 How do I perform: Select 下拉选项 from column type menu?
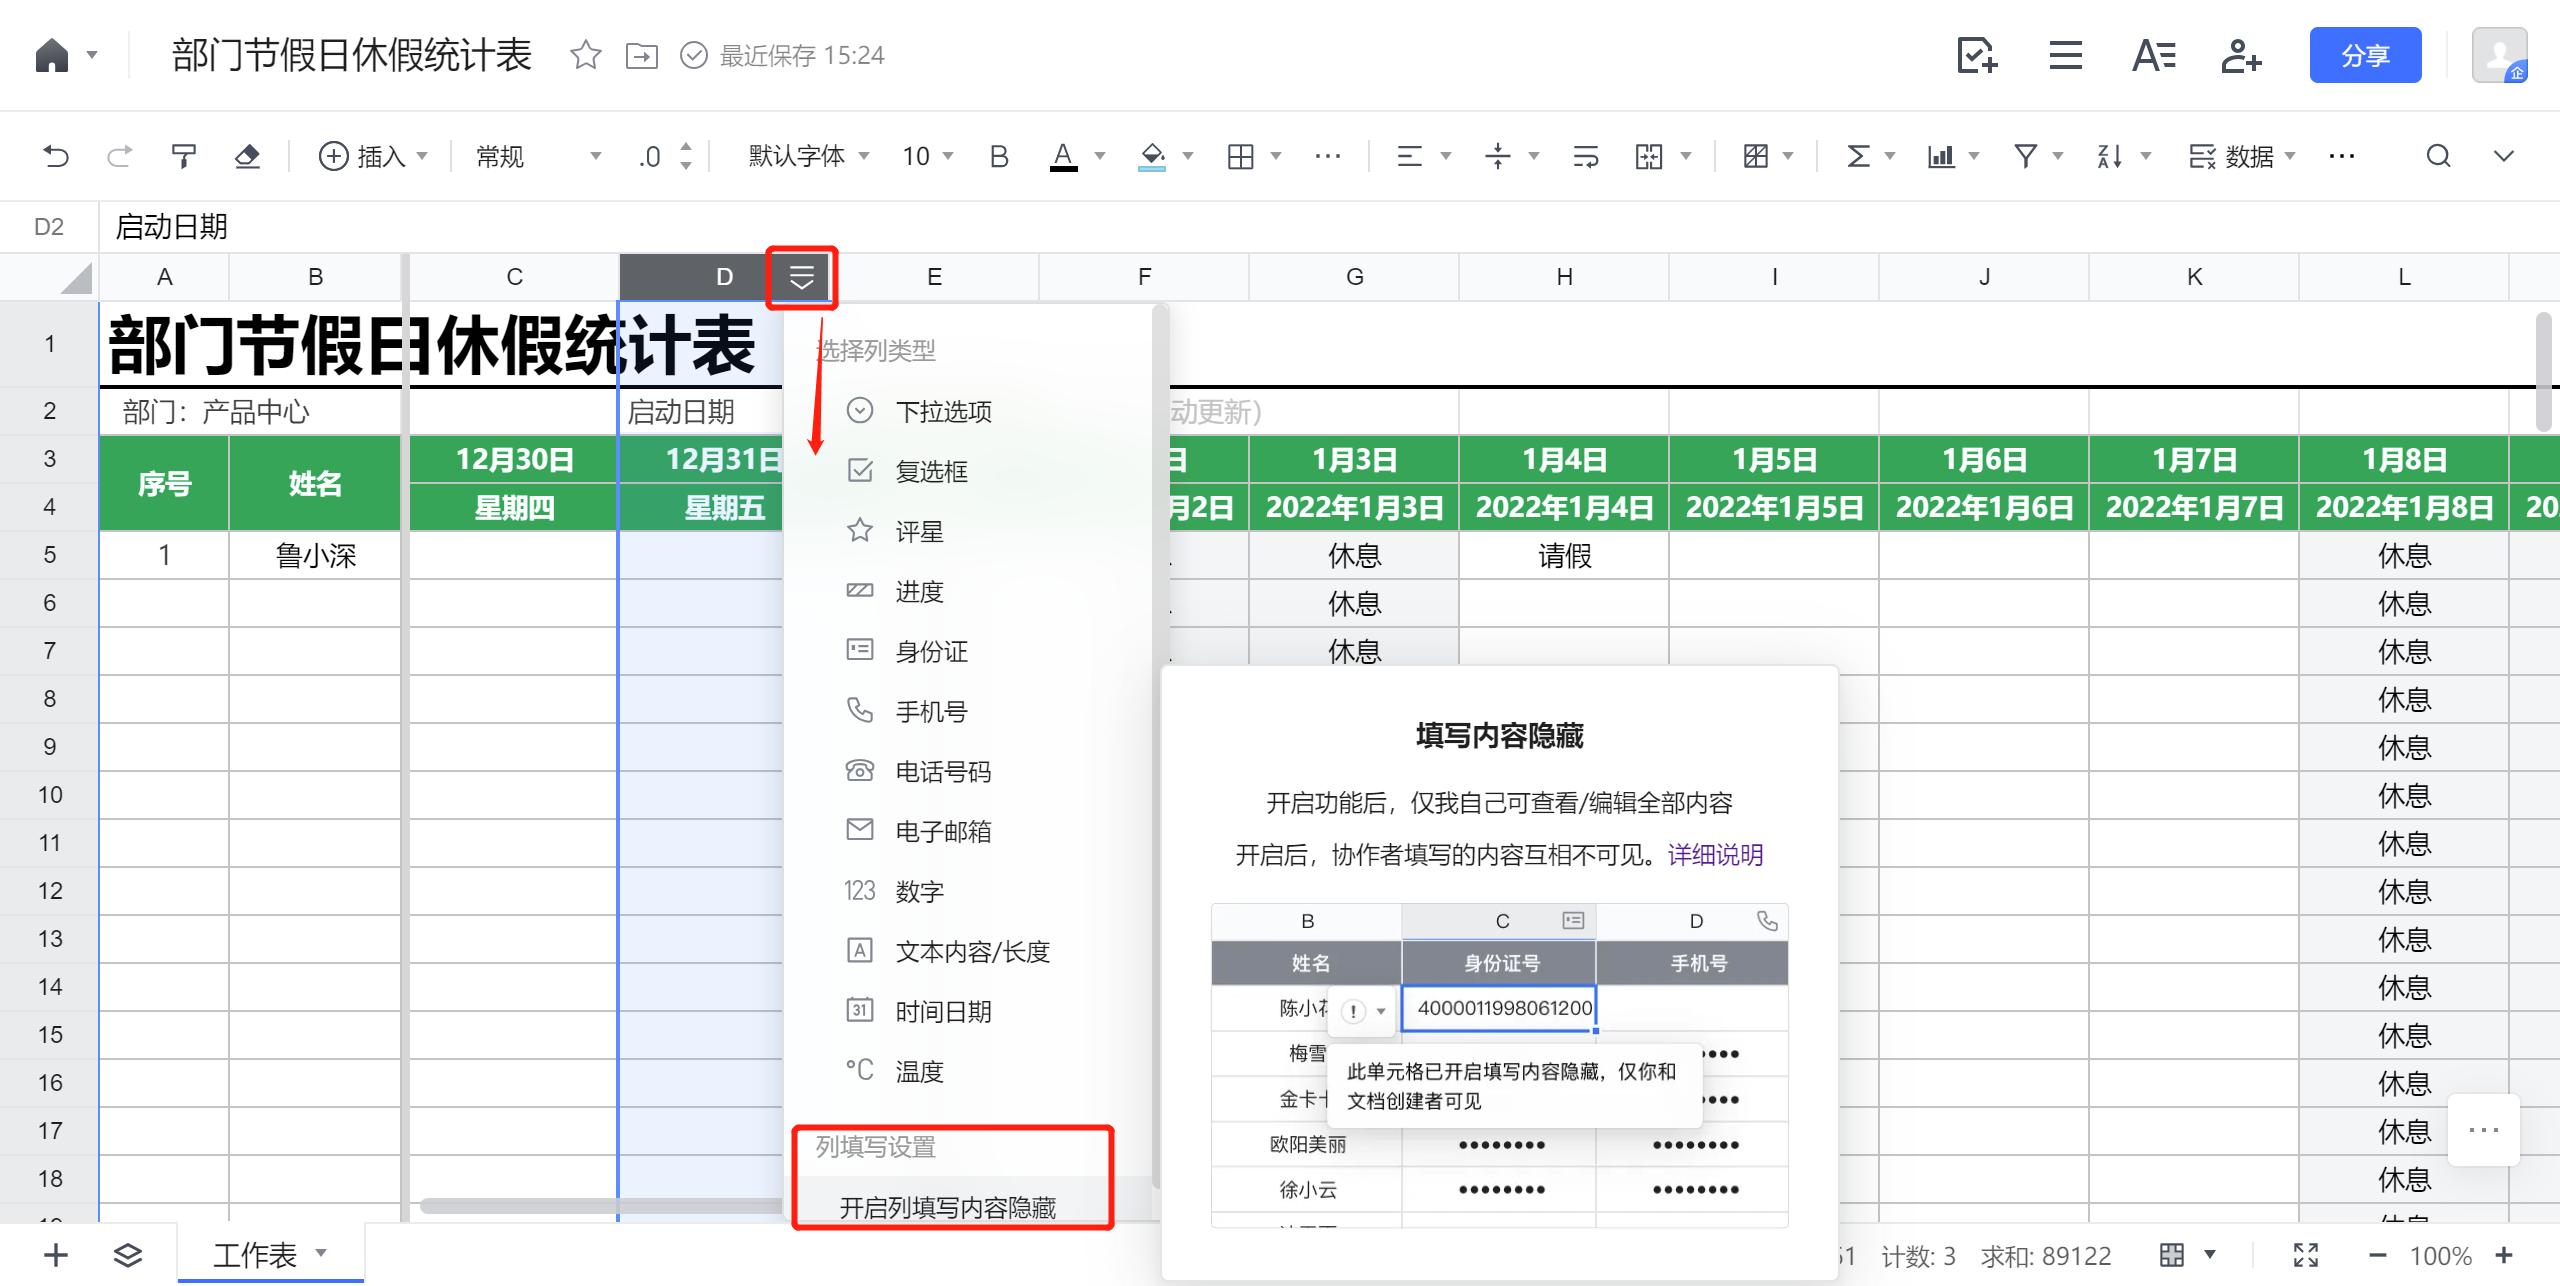[x=943, y=411]
